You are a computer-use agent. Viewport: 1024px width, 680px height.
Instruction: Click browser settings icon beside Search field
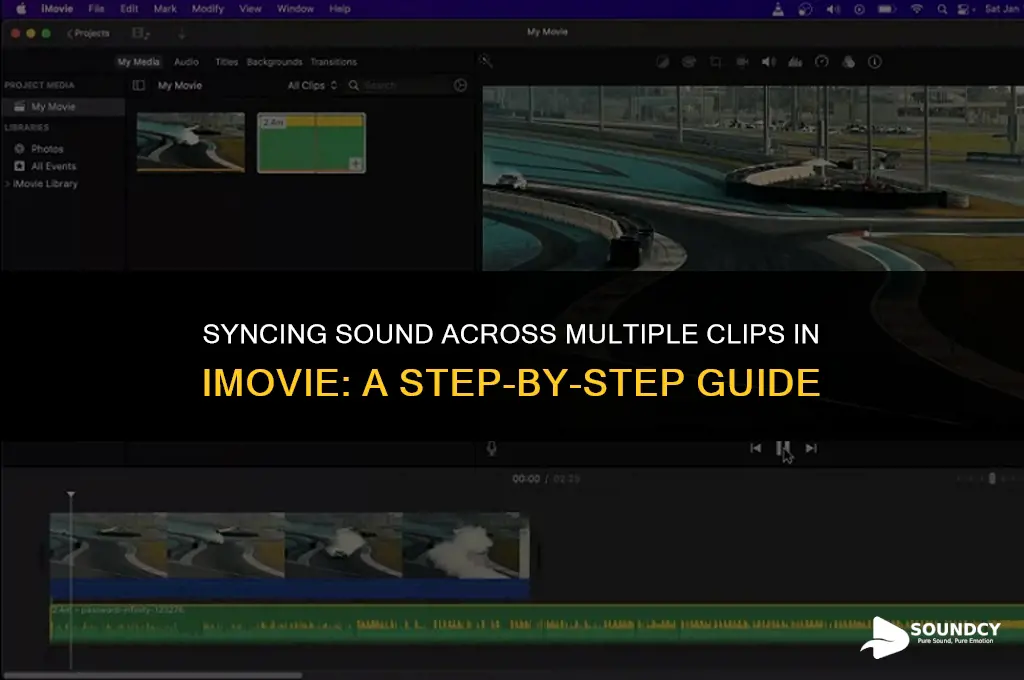460,86
